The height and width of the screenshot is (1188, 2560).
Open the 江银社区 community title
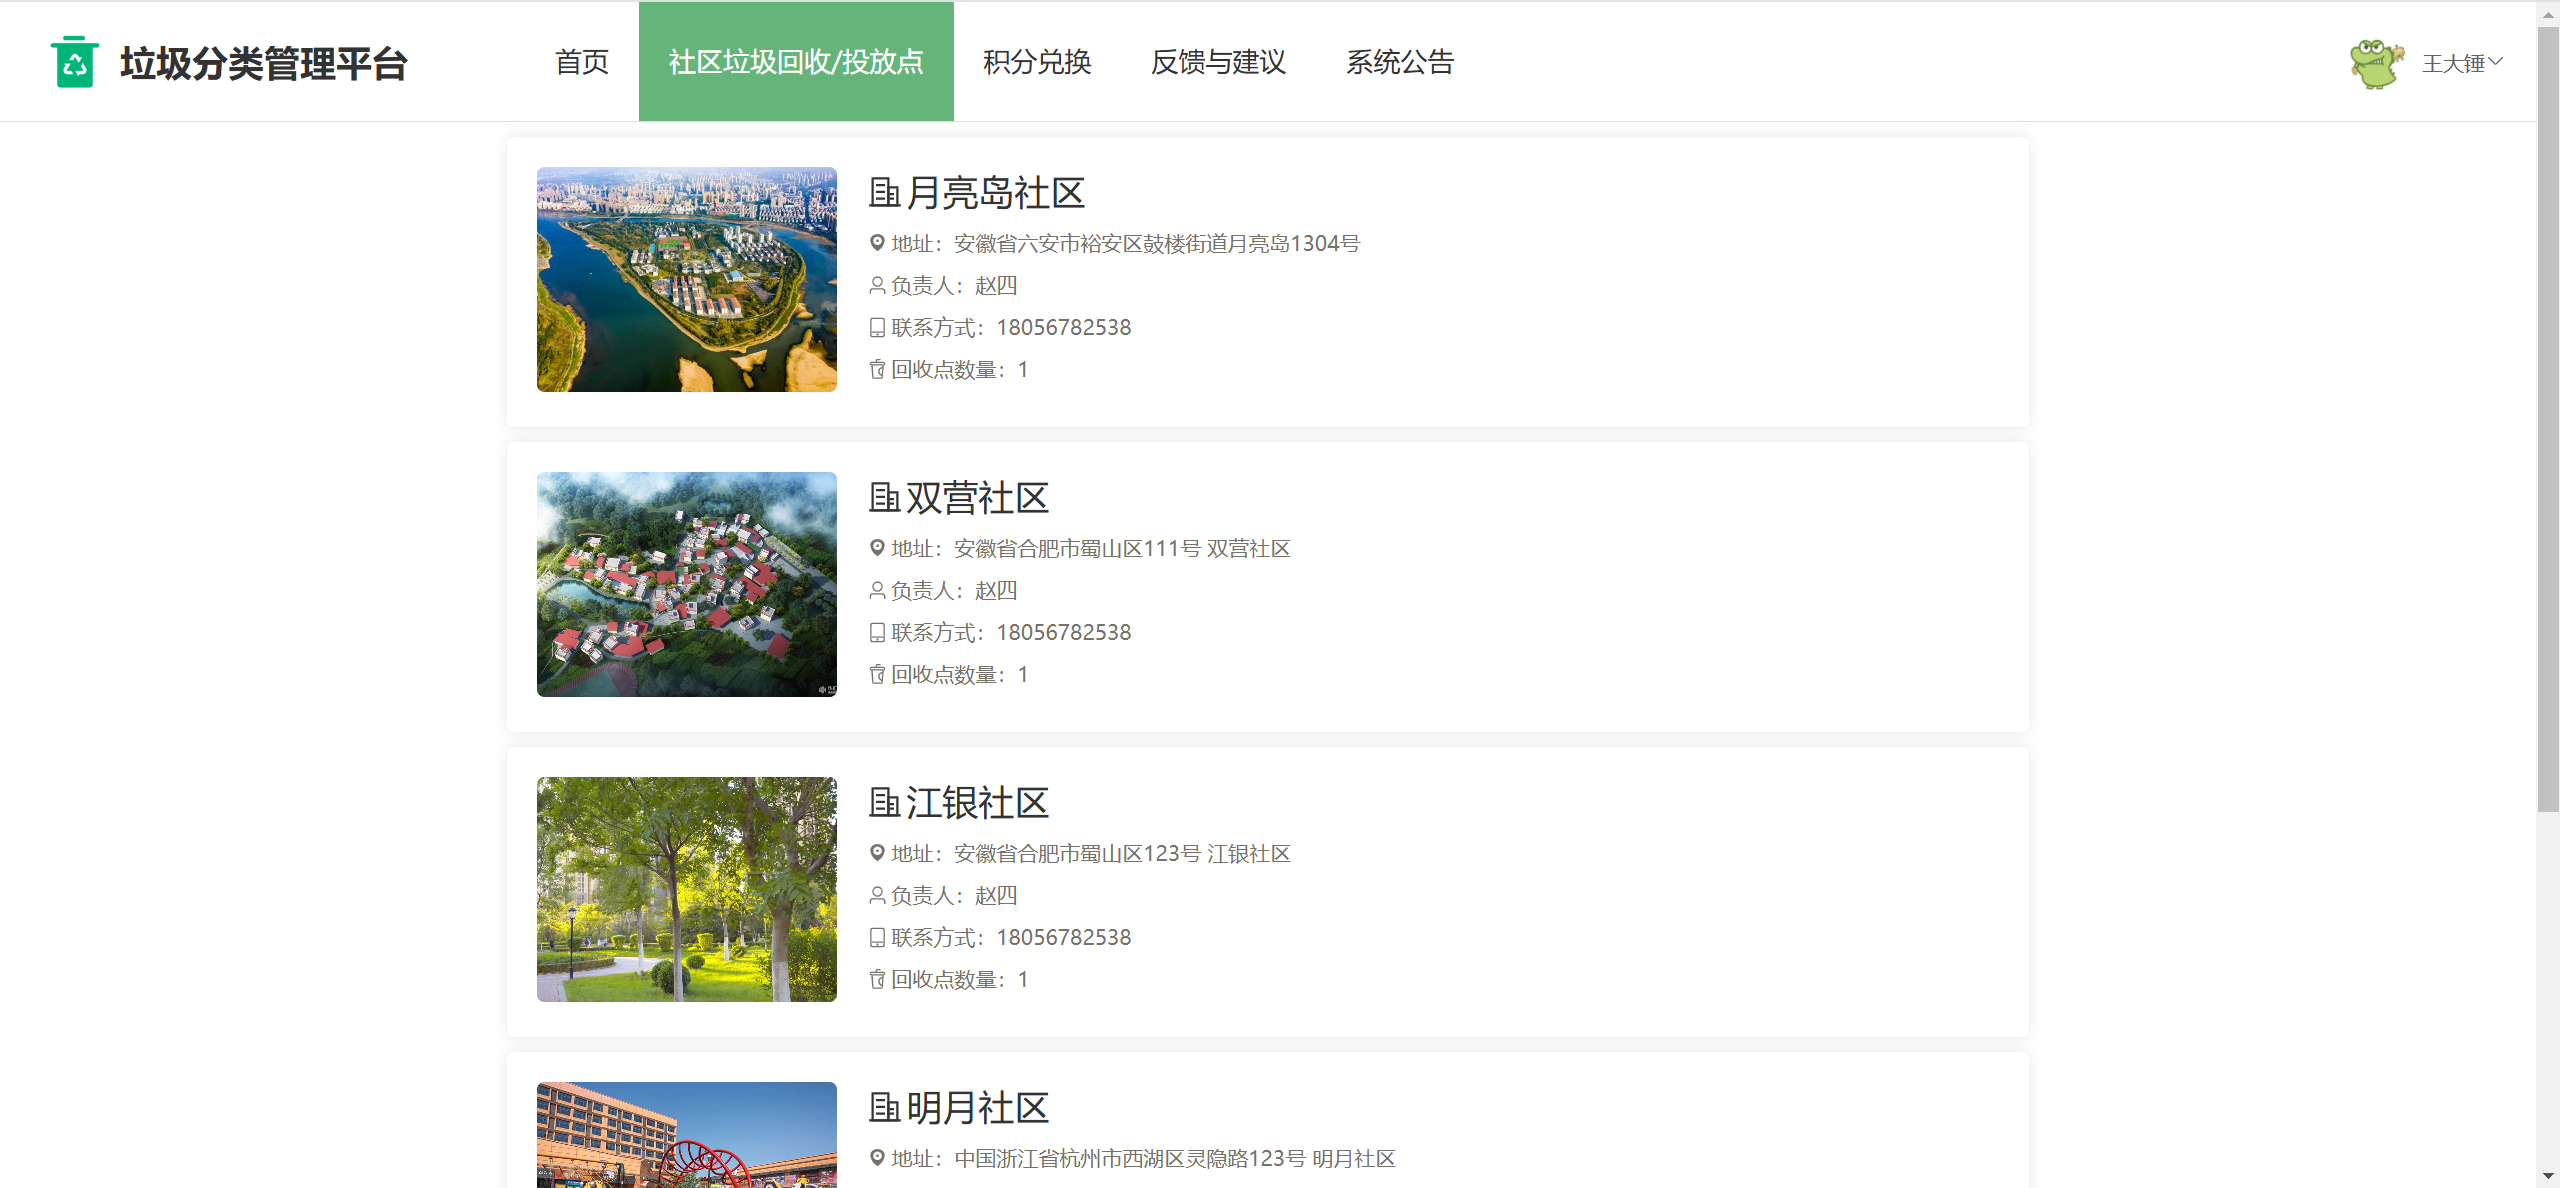(x=977, y=802)
